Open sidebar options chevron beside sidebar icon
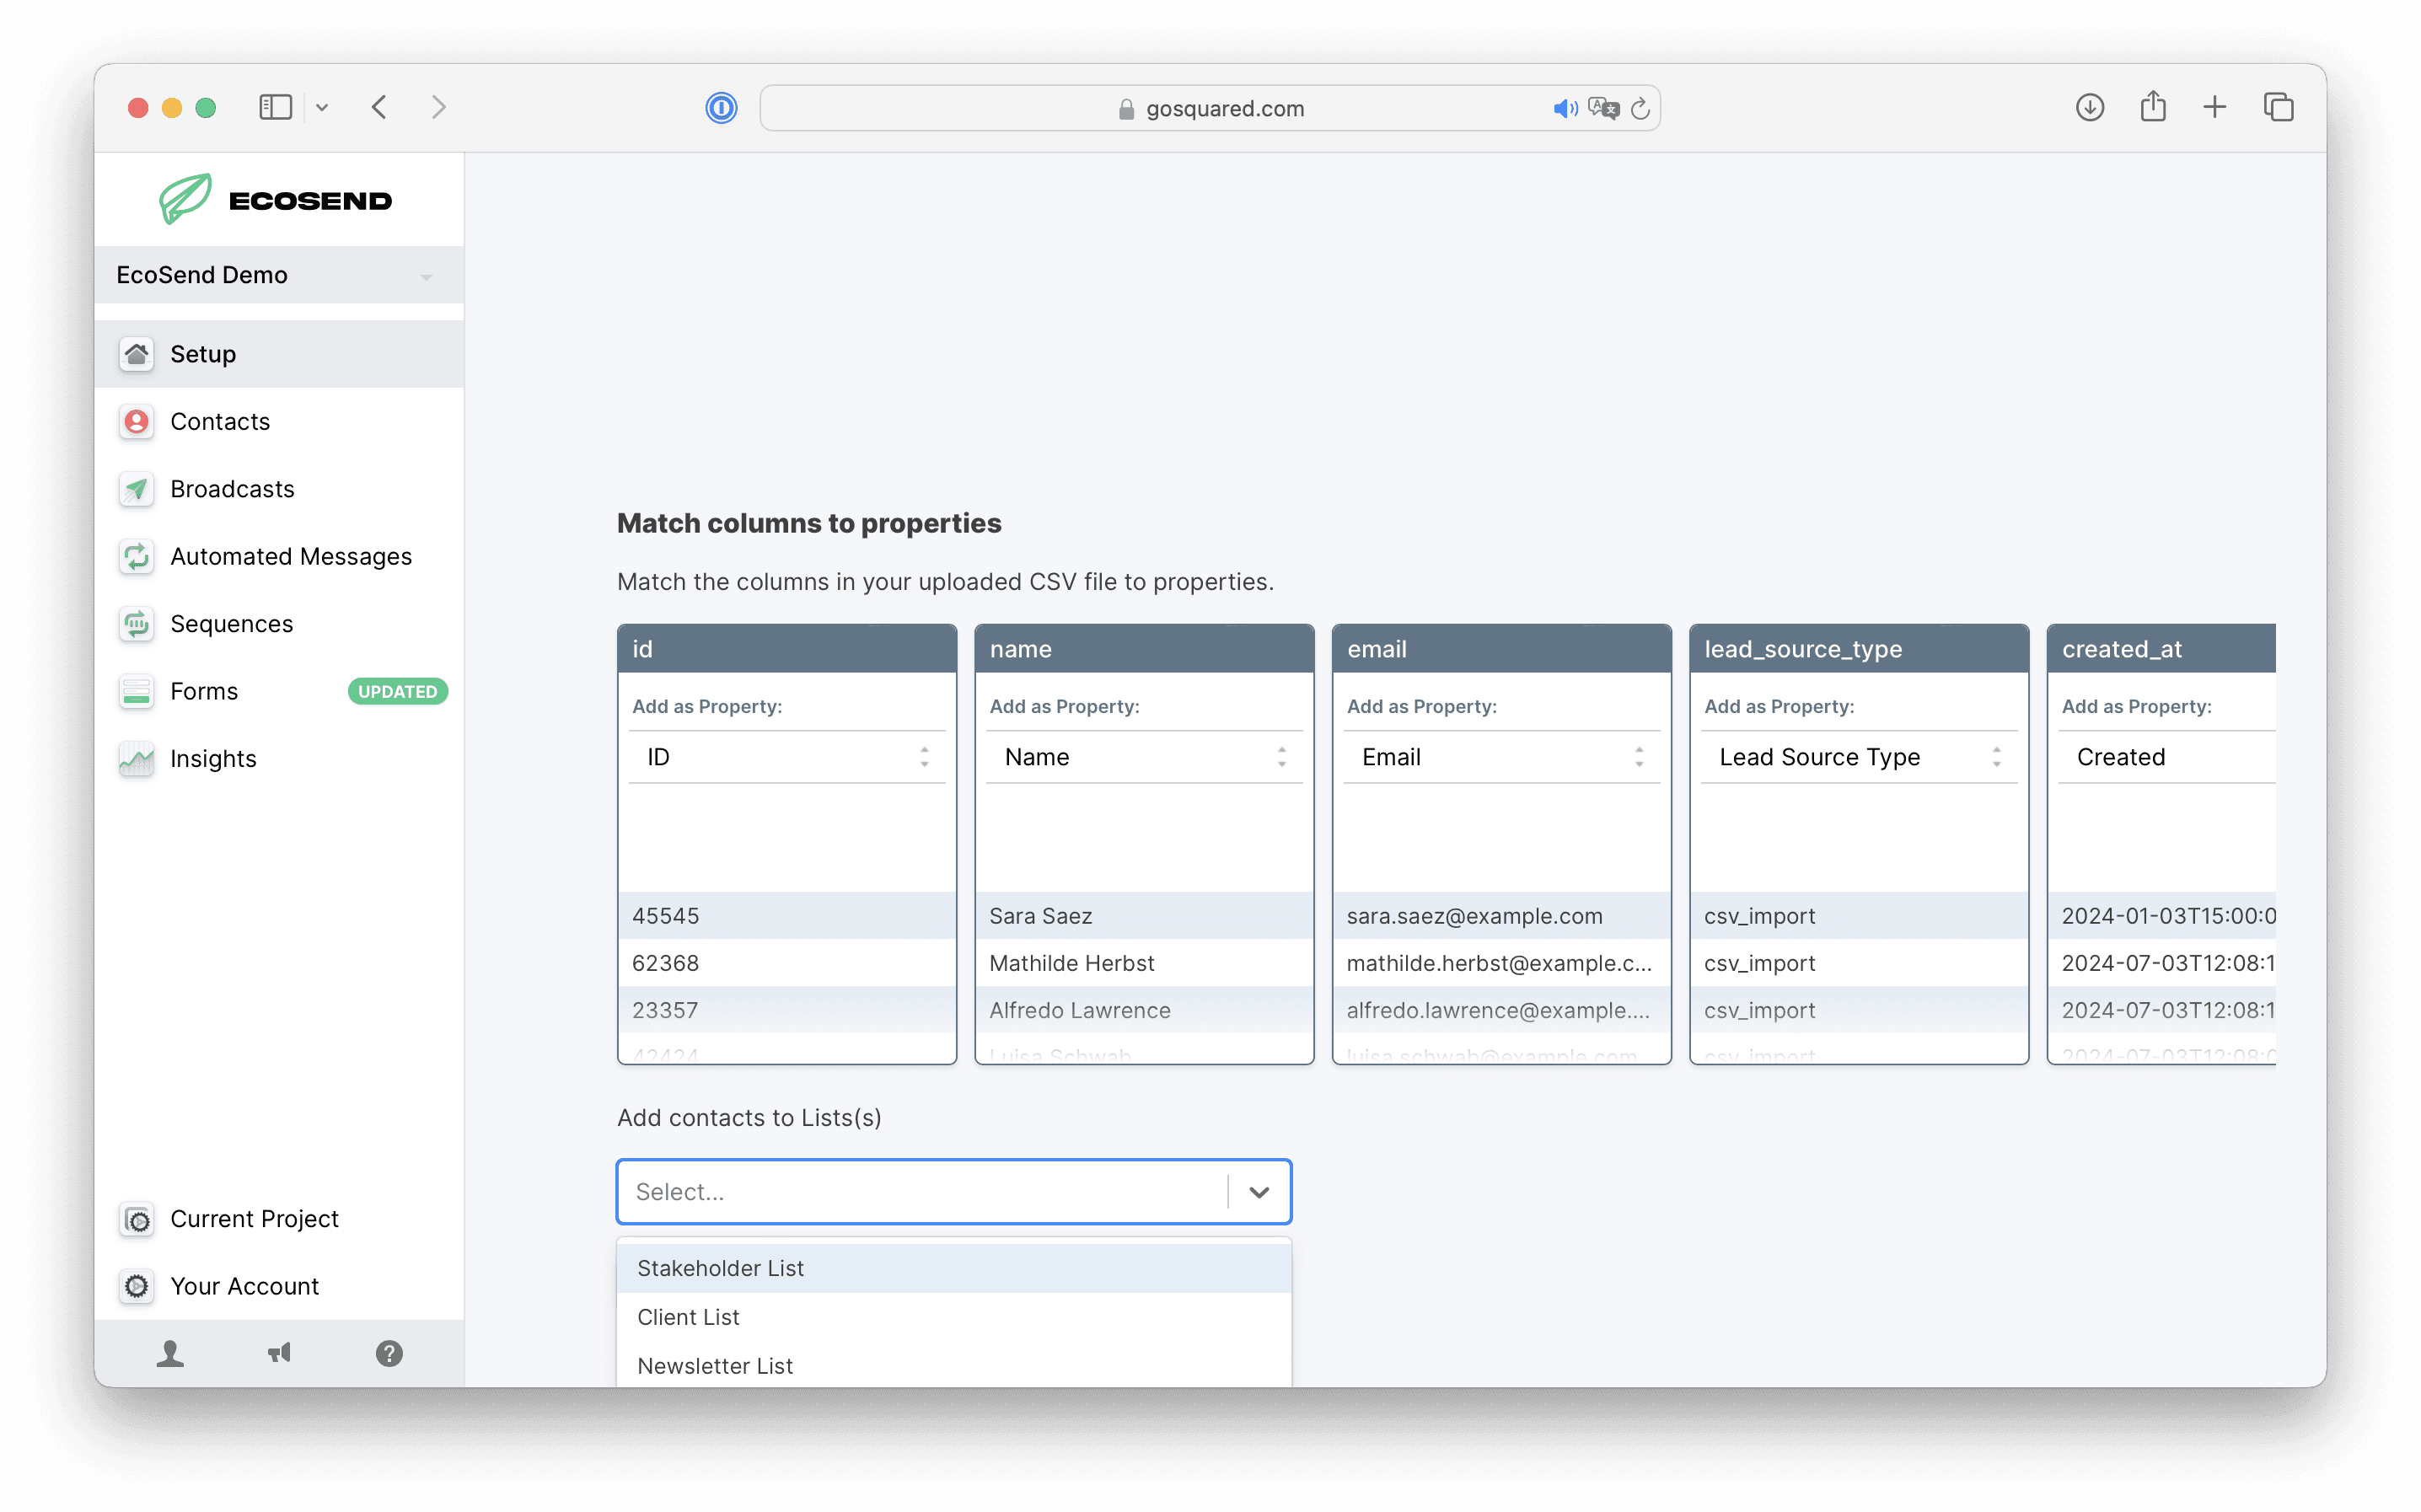 pyautogui.click(x=322, y=107)
